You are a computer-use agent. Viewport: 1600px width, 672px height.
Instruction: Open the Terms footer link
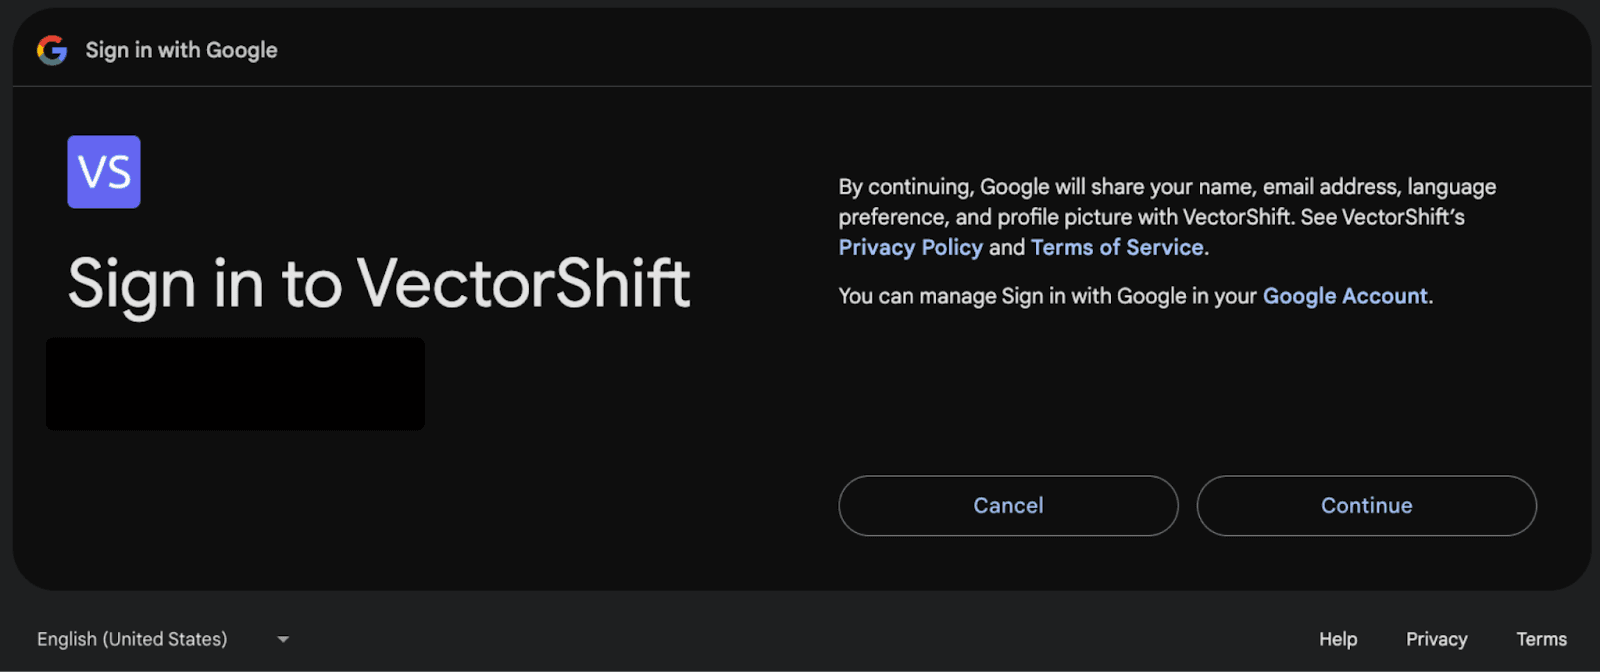(x=1541, y=639)
